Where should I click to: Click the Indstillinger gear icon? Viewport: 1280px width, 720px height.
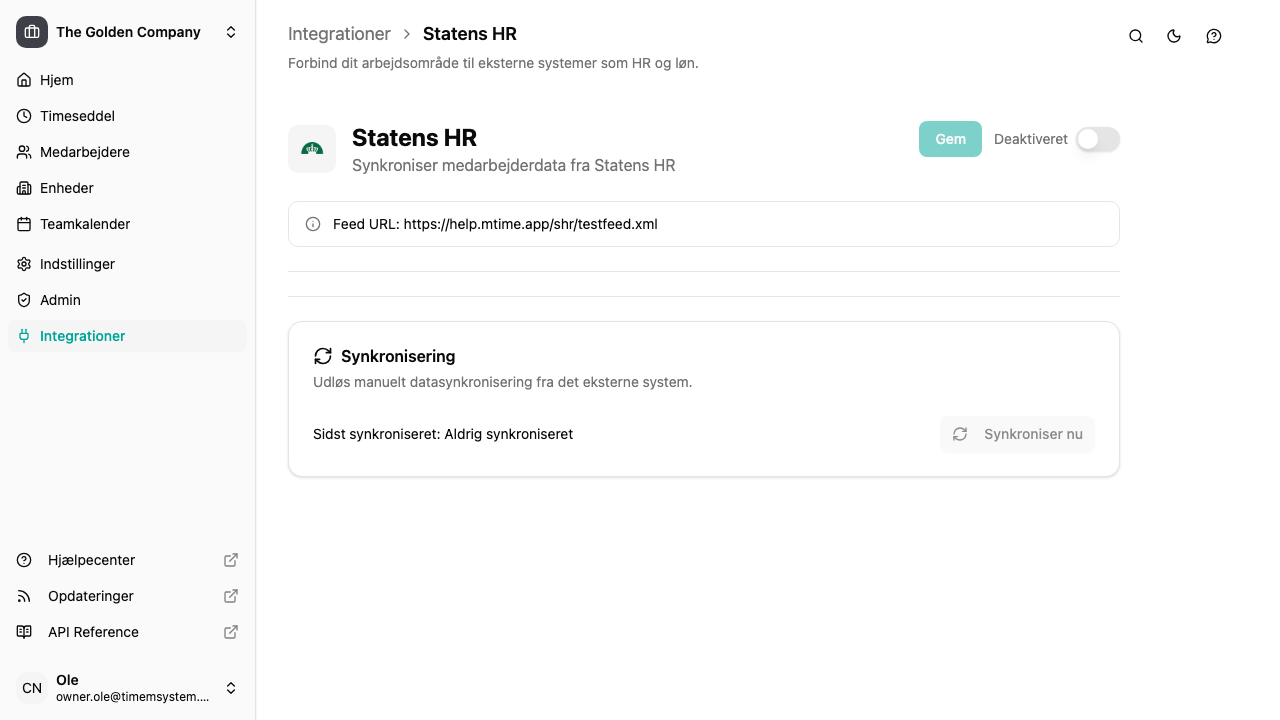(x=24, y=264)
